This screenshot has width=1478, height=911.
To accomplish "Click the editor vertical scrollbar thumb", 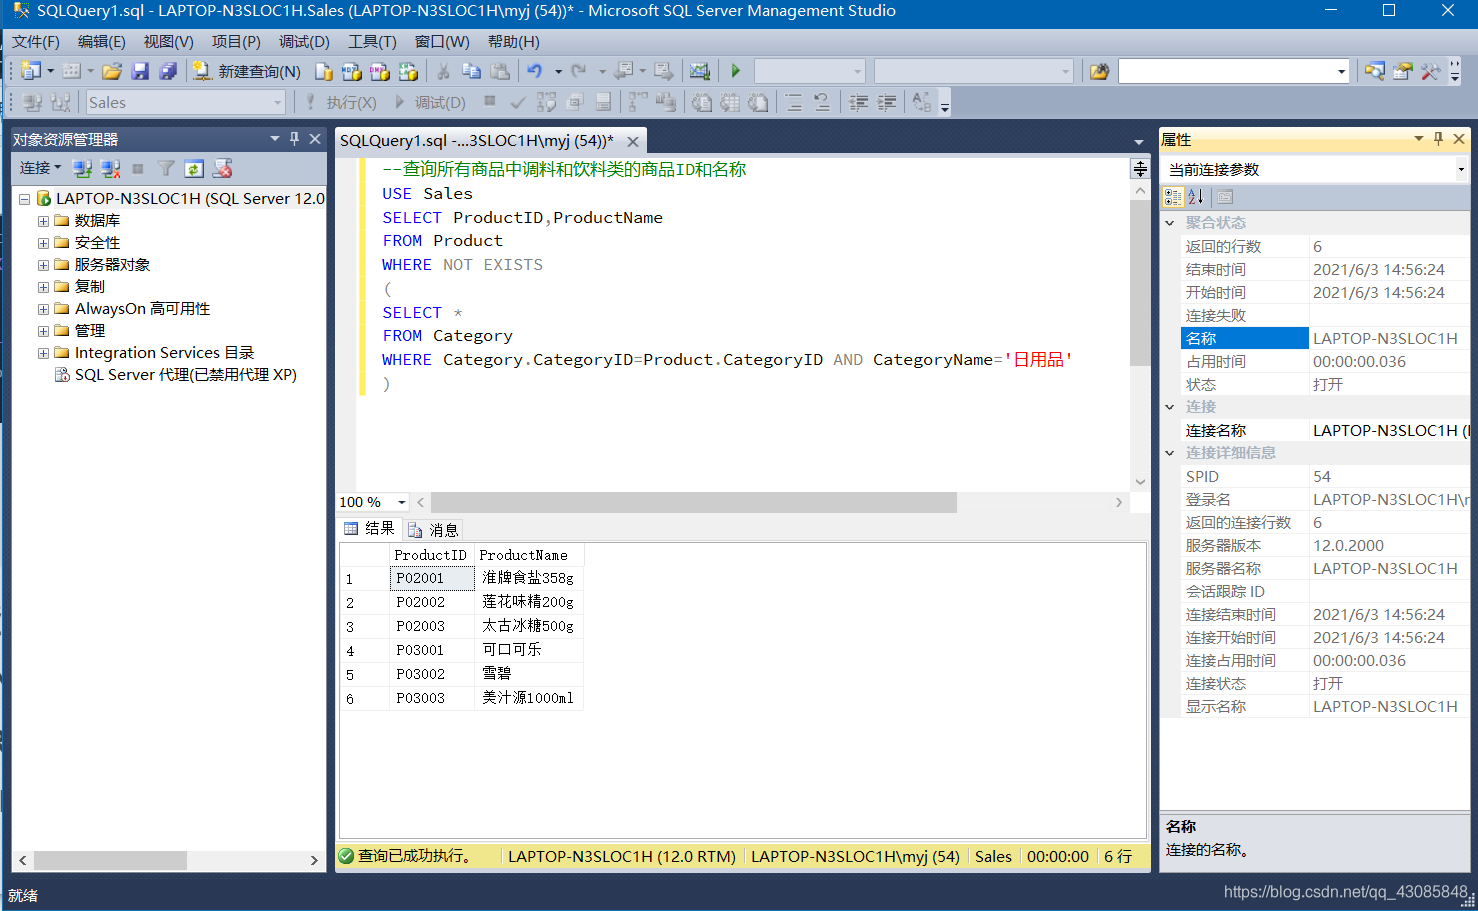I will coord(1140,283).
